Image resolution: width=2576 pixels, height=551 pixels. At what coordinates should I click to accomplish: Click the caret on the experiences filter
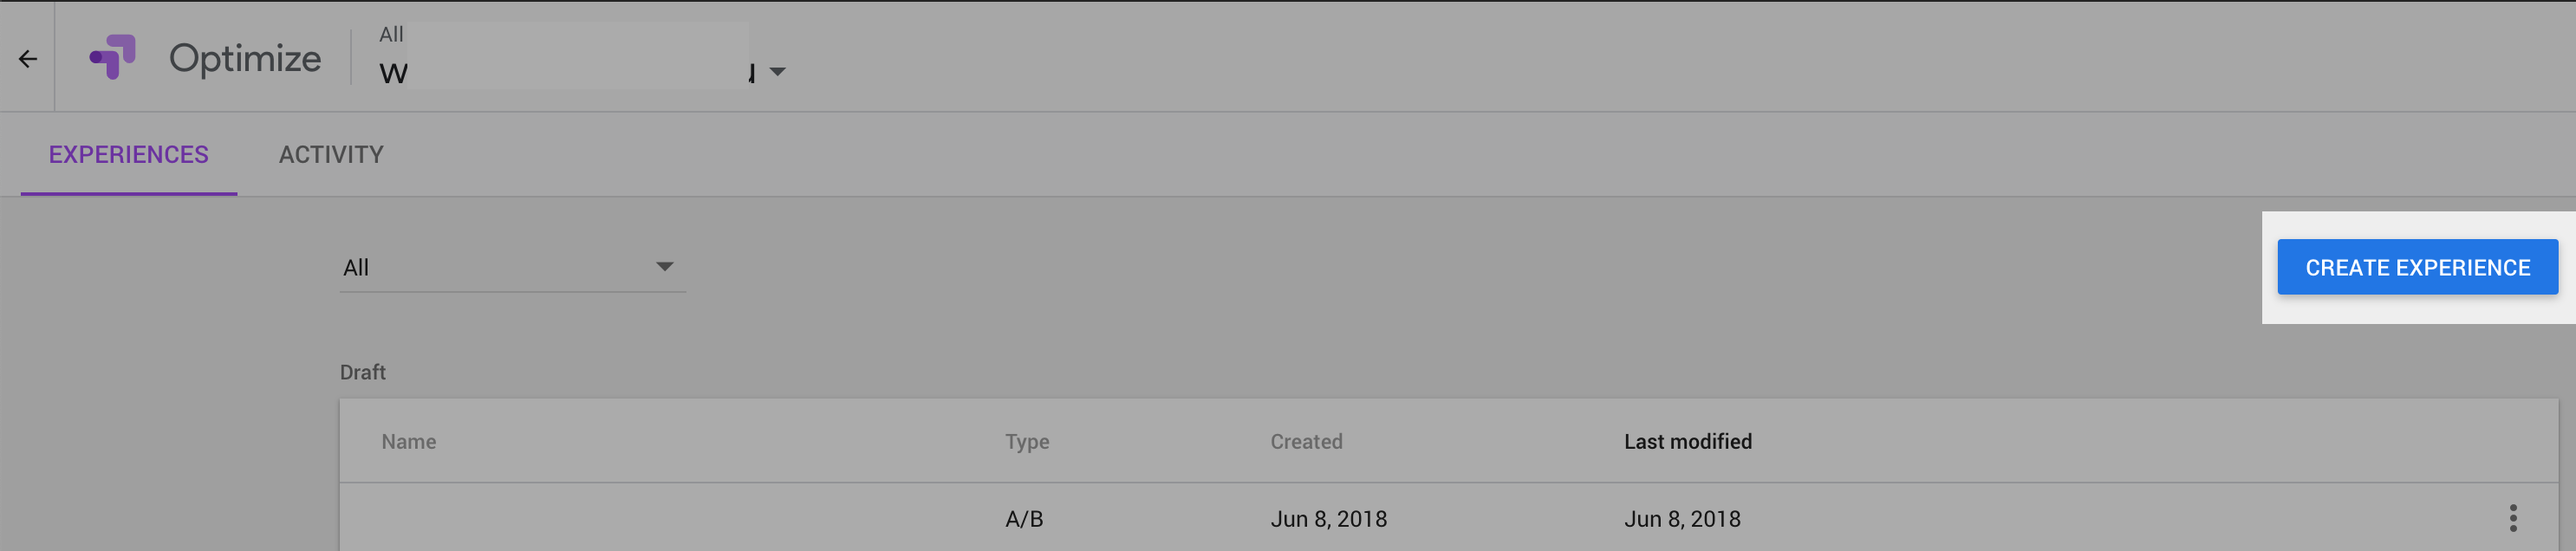pyautogui.click(x=665, y=267)
